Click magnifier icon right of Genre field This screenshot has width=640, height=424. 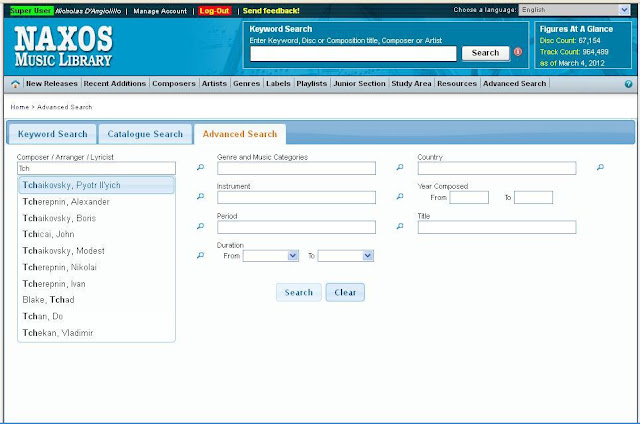[400, 167]
